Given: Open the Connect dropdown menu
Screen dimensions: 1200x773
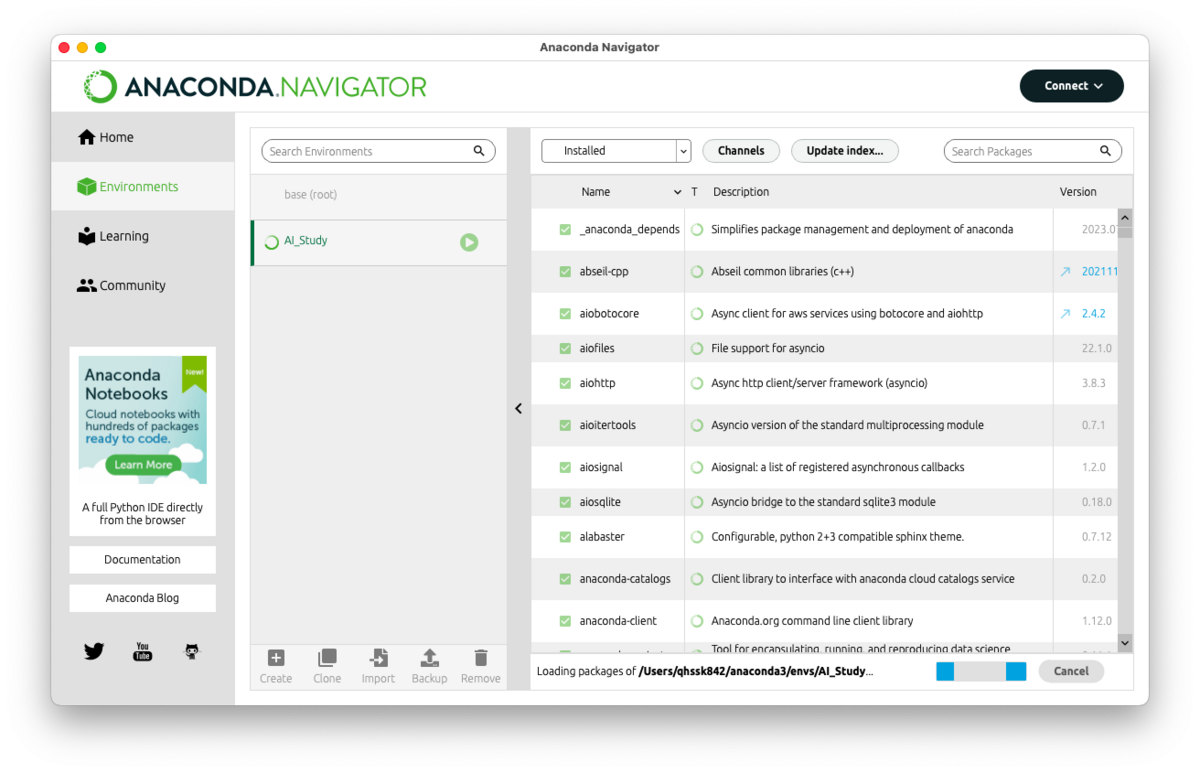Looking at the screenshot, I should point(1072,86).
